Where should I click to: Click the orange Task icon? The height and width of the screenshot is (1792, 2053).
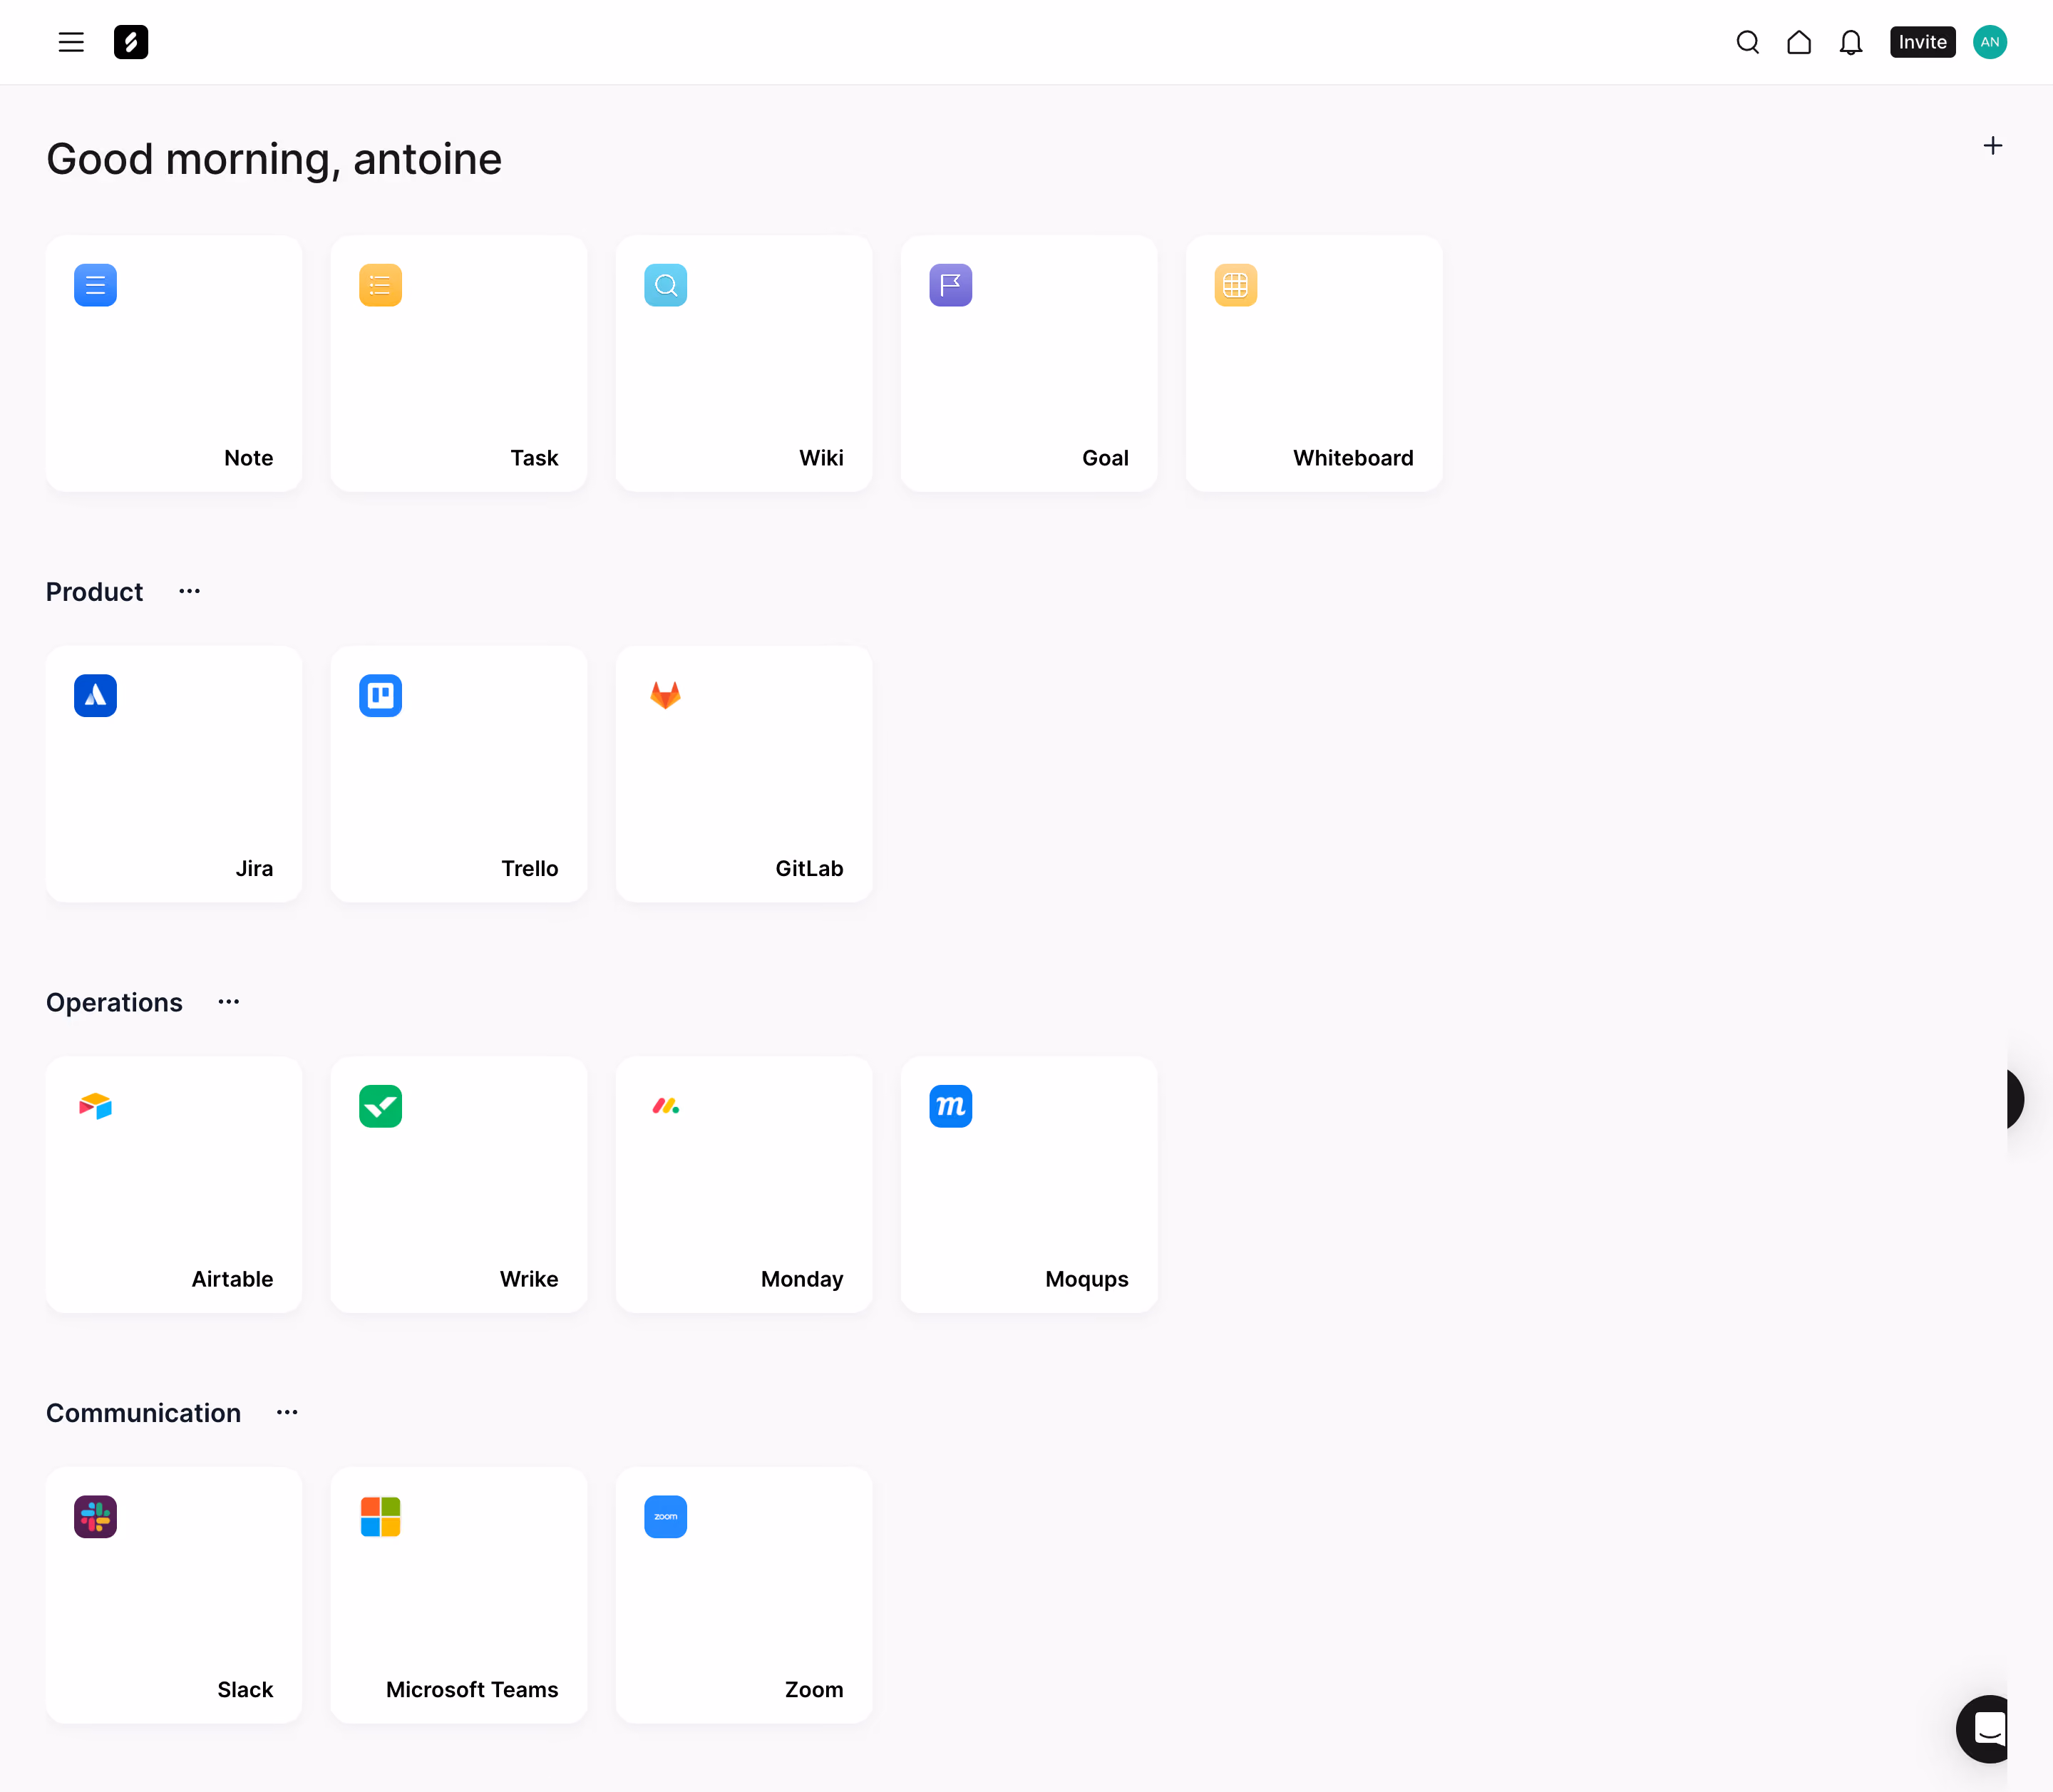[380, 285]
